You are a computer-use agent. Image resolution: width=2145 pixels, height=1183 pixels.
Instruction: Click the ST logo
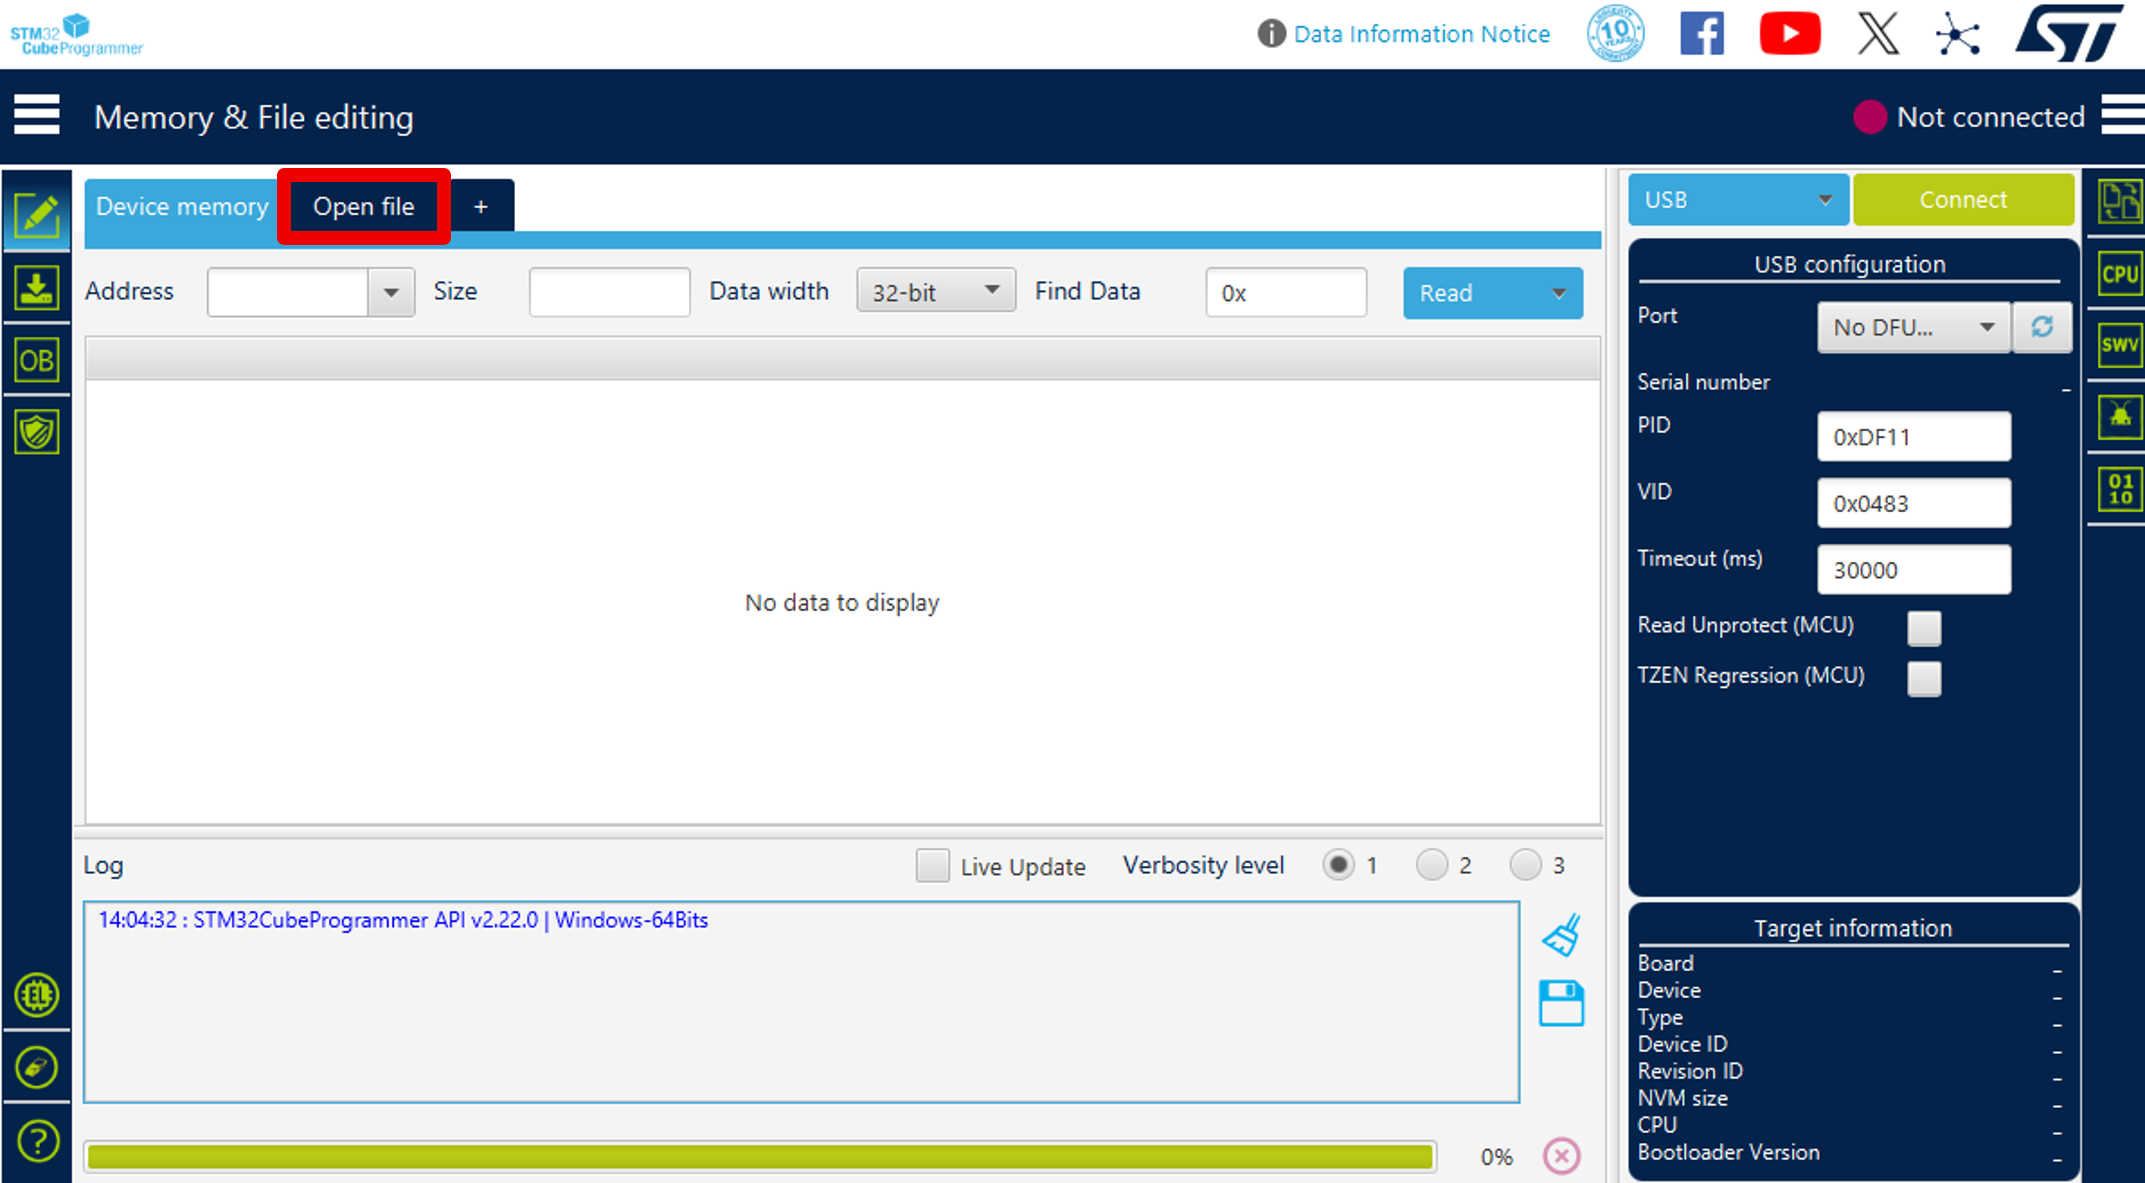[x=2069, y=33]
